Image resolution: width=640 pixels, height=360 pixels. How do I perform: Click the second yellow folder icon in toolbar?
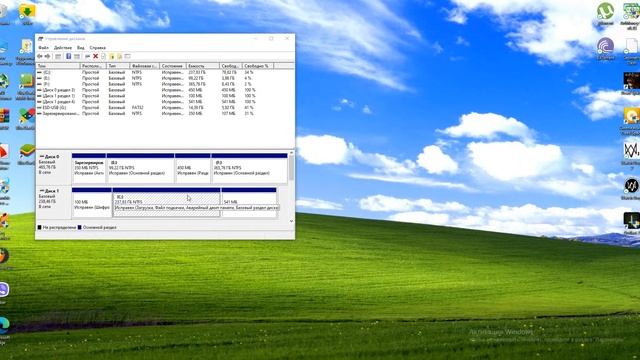120,56
